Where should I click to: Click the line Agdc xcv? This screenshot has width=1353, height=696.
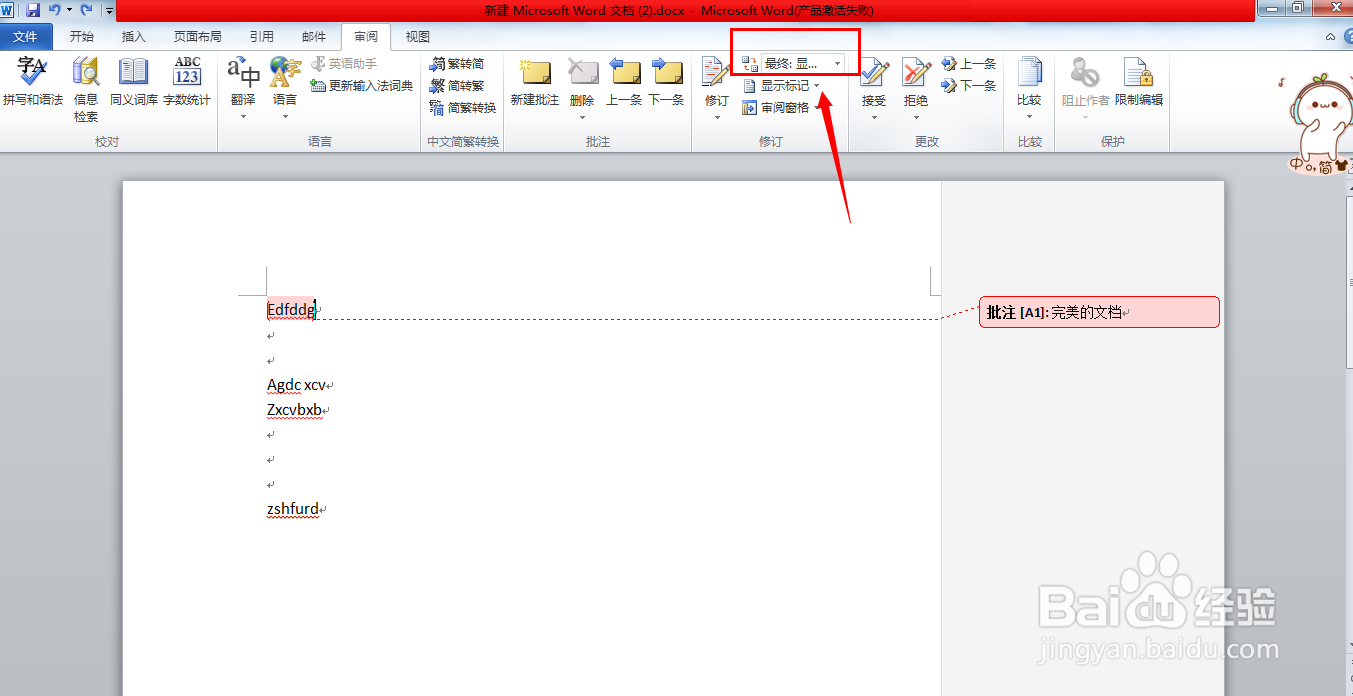click(x=296, y=385)
